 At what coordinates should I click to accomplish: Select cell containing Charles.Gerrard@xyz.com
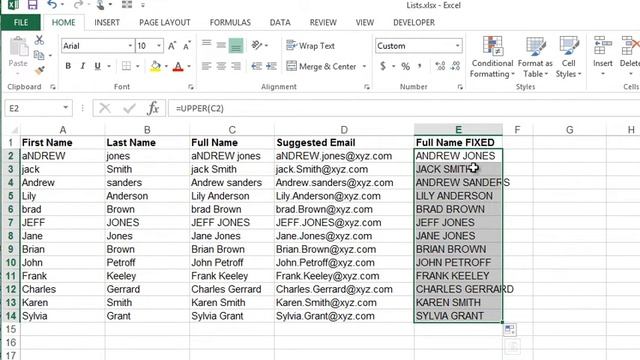coord(344,289)
